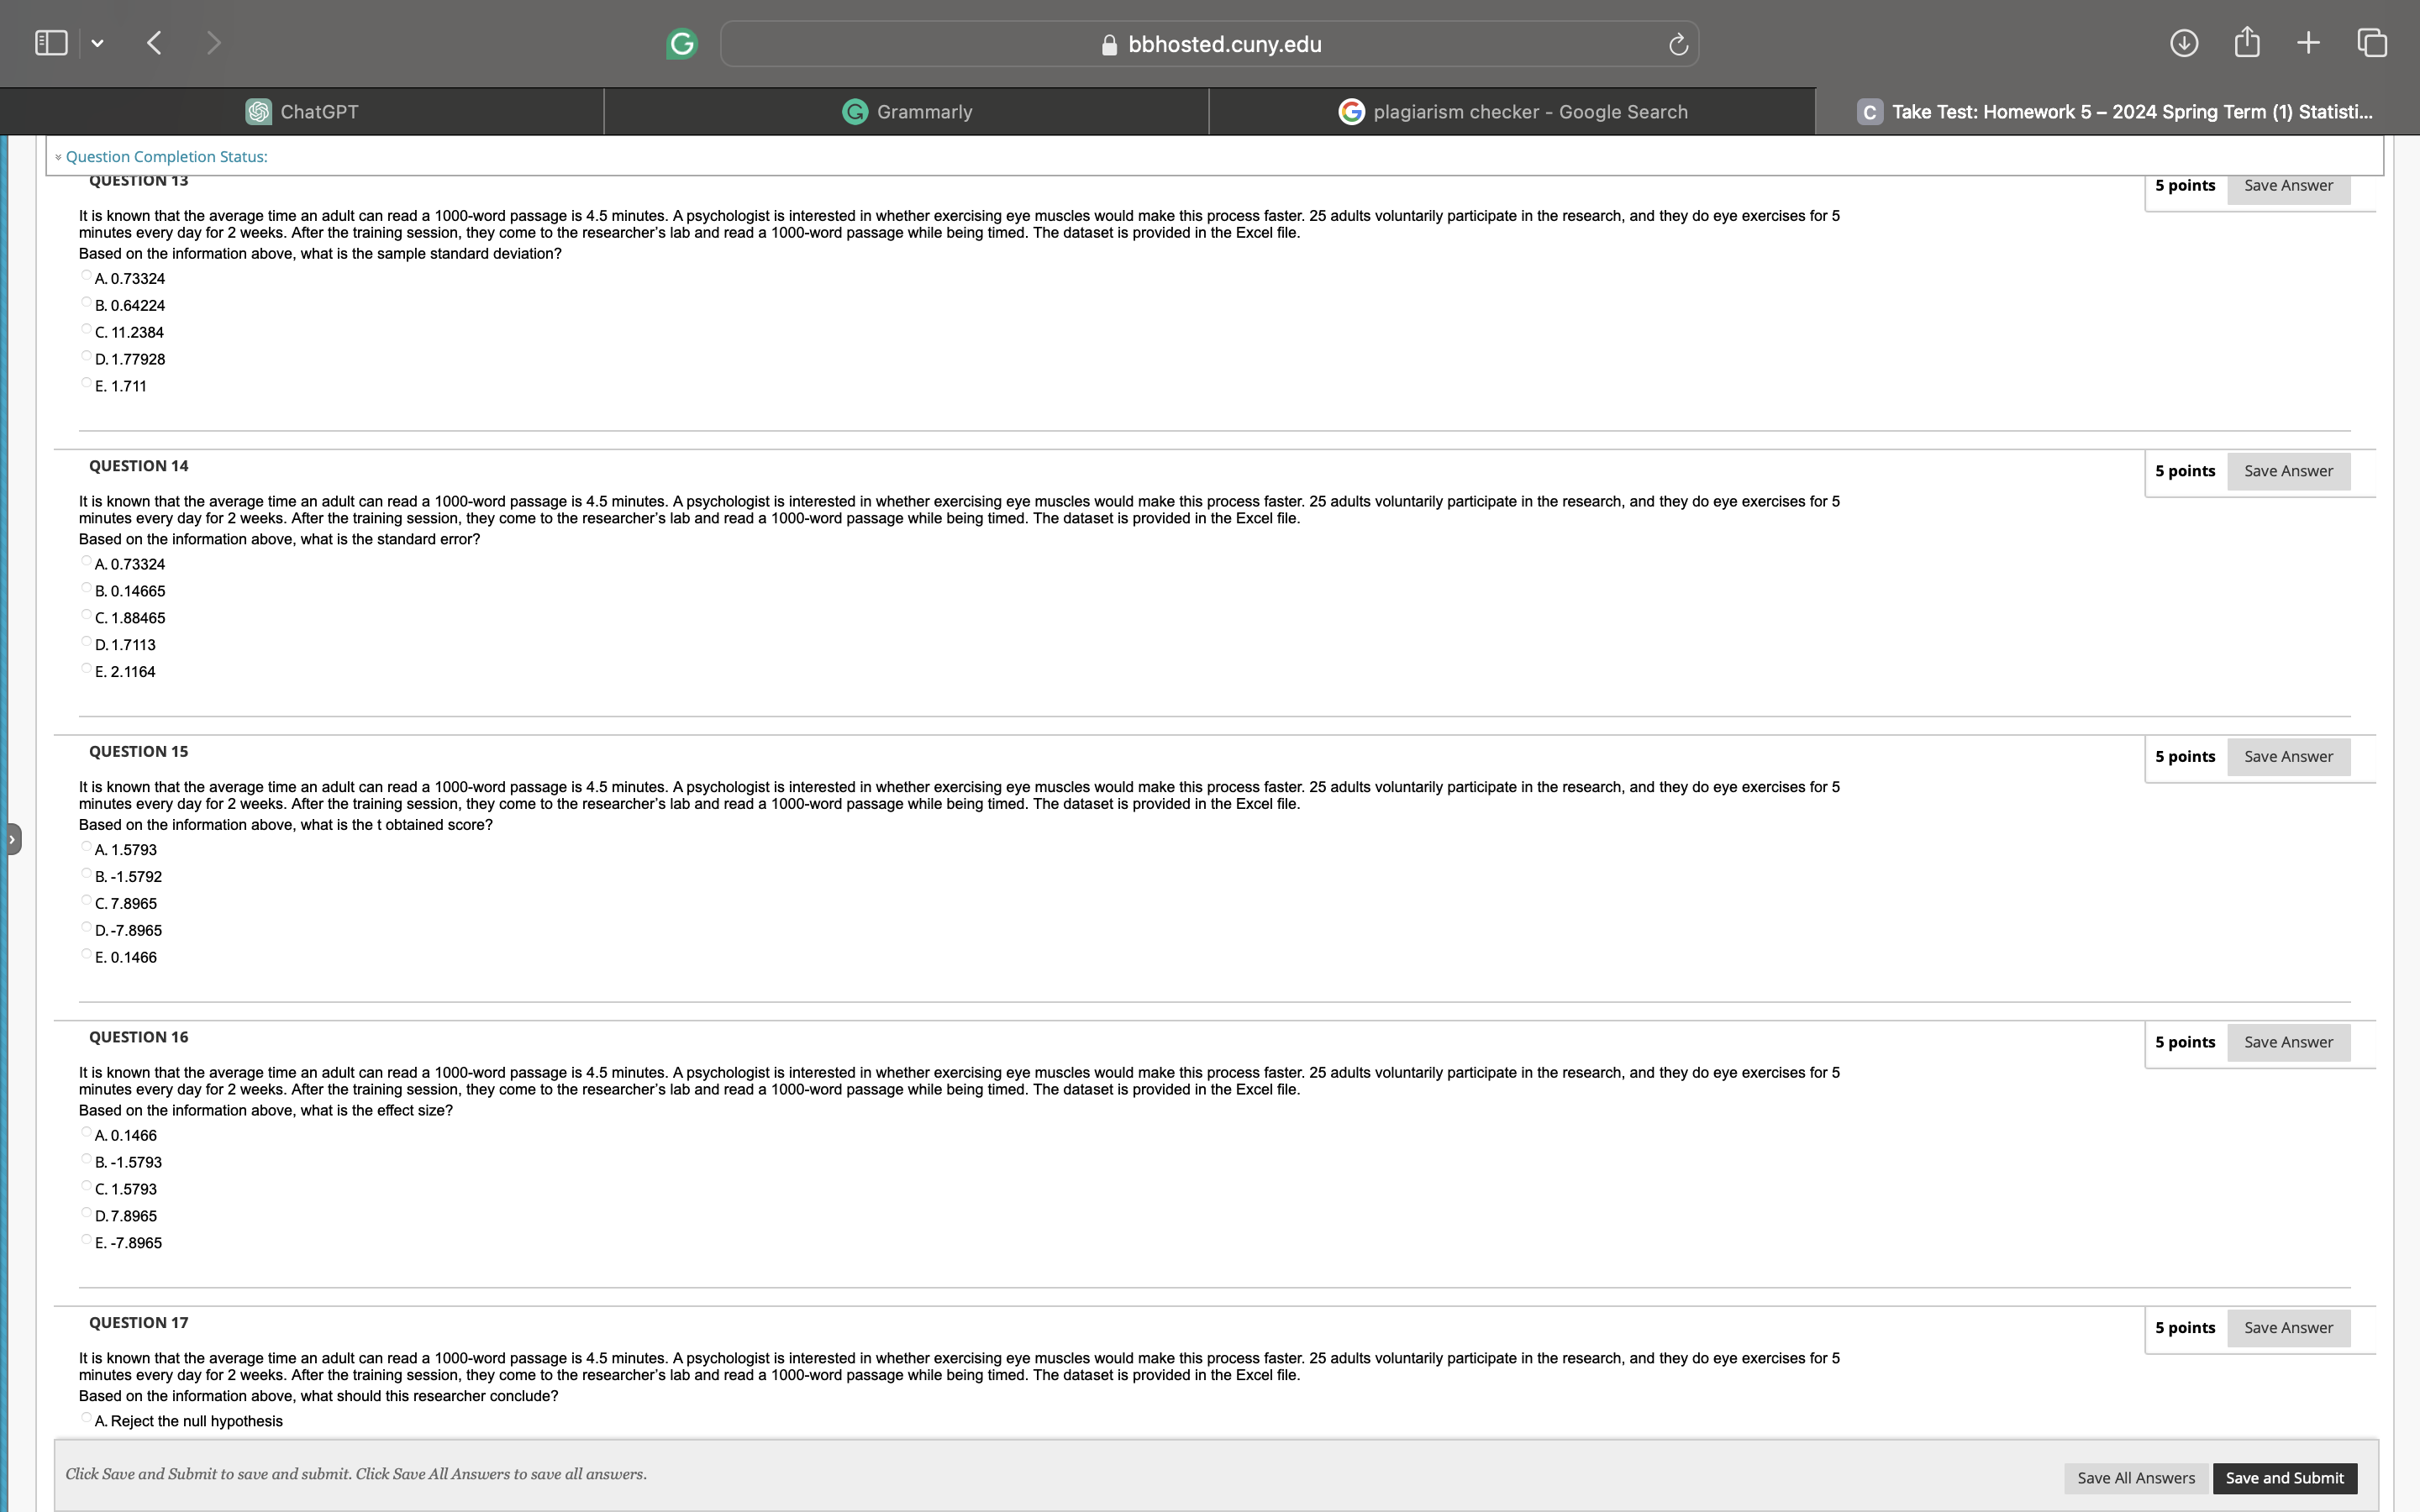Expand the left edge panel arrow
Image resolution: width=2420 pixels, height=1512 pixels.
[11, 838]
